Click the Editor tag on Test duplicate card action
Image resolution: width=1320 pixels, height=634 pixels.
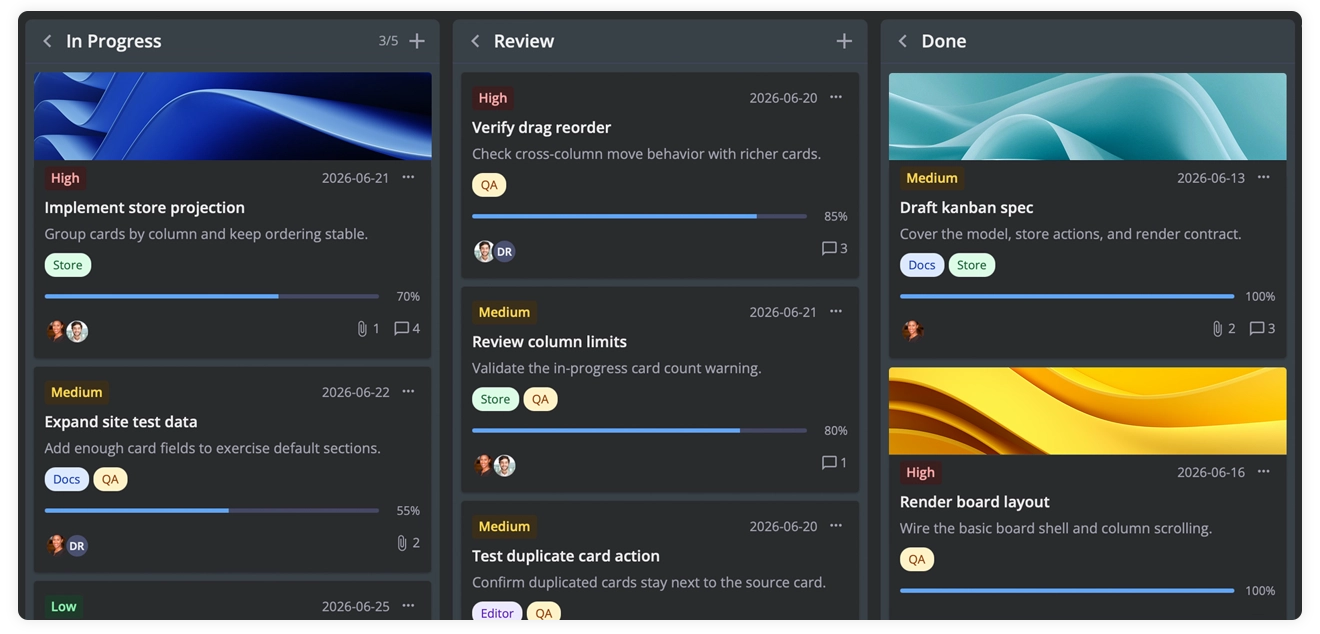[497, 613]
